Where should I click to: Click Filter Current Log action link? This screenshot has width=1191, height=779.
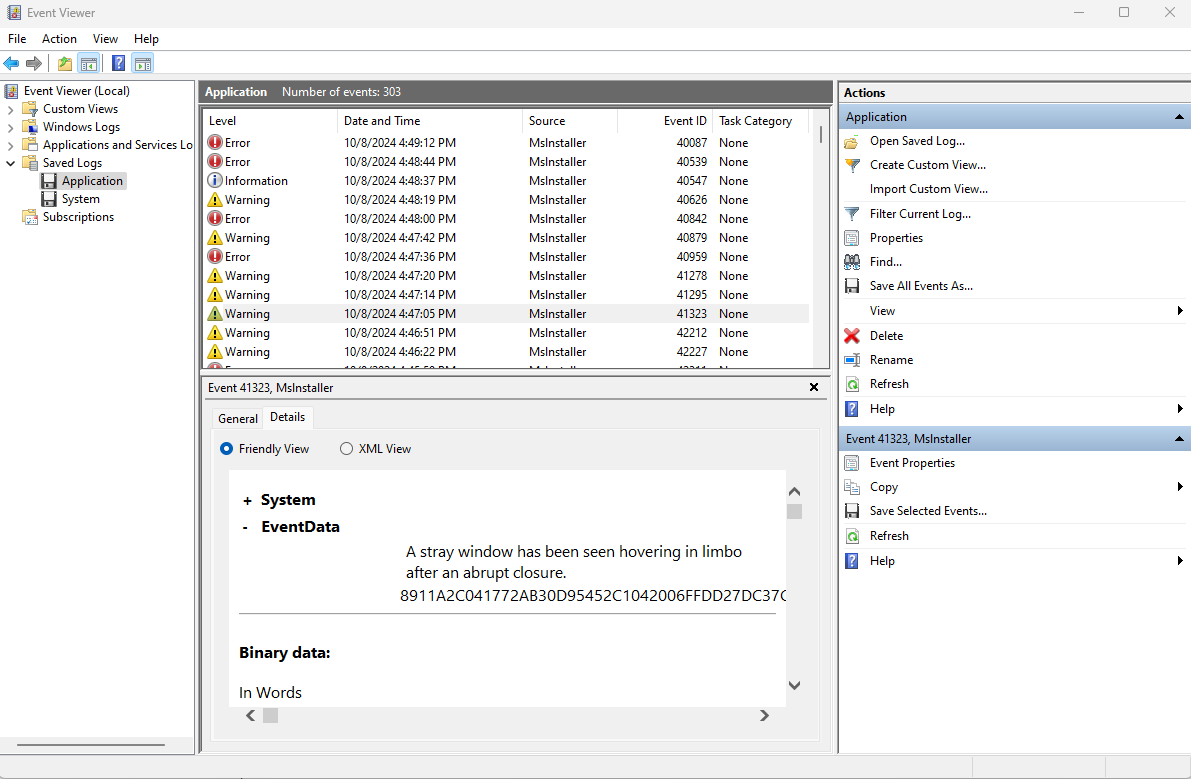click(x=921, y=214)
